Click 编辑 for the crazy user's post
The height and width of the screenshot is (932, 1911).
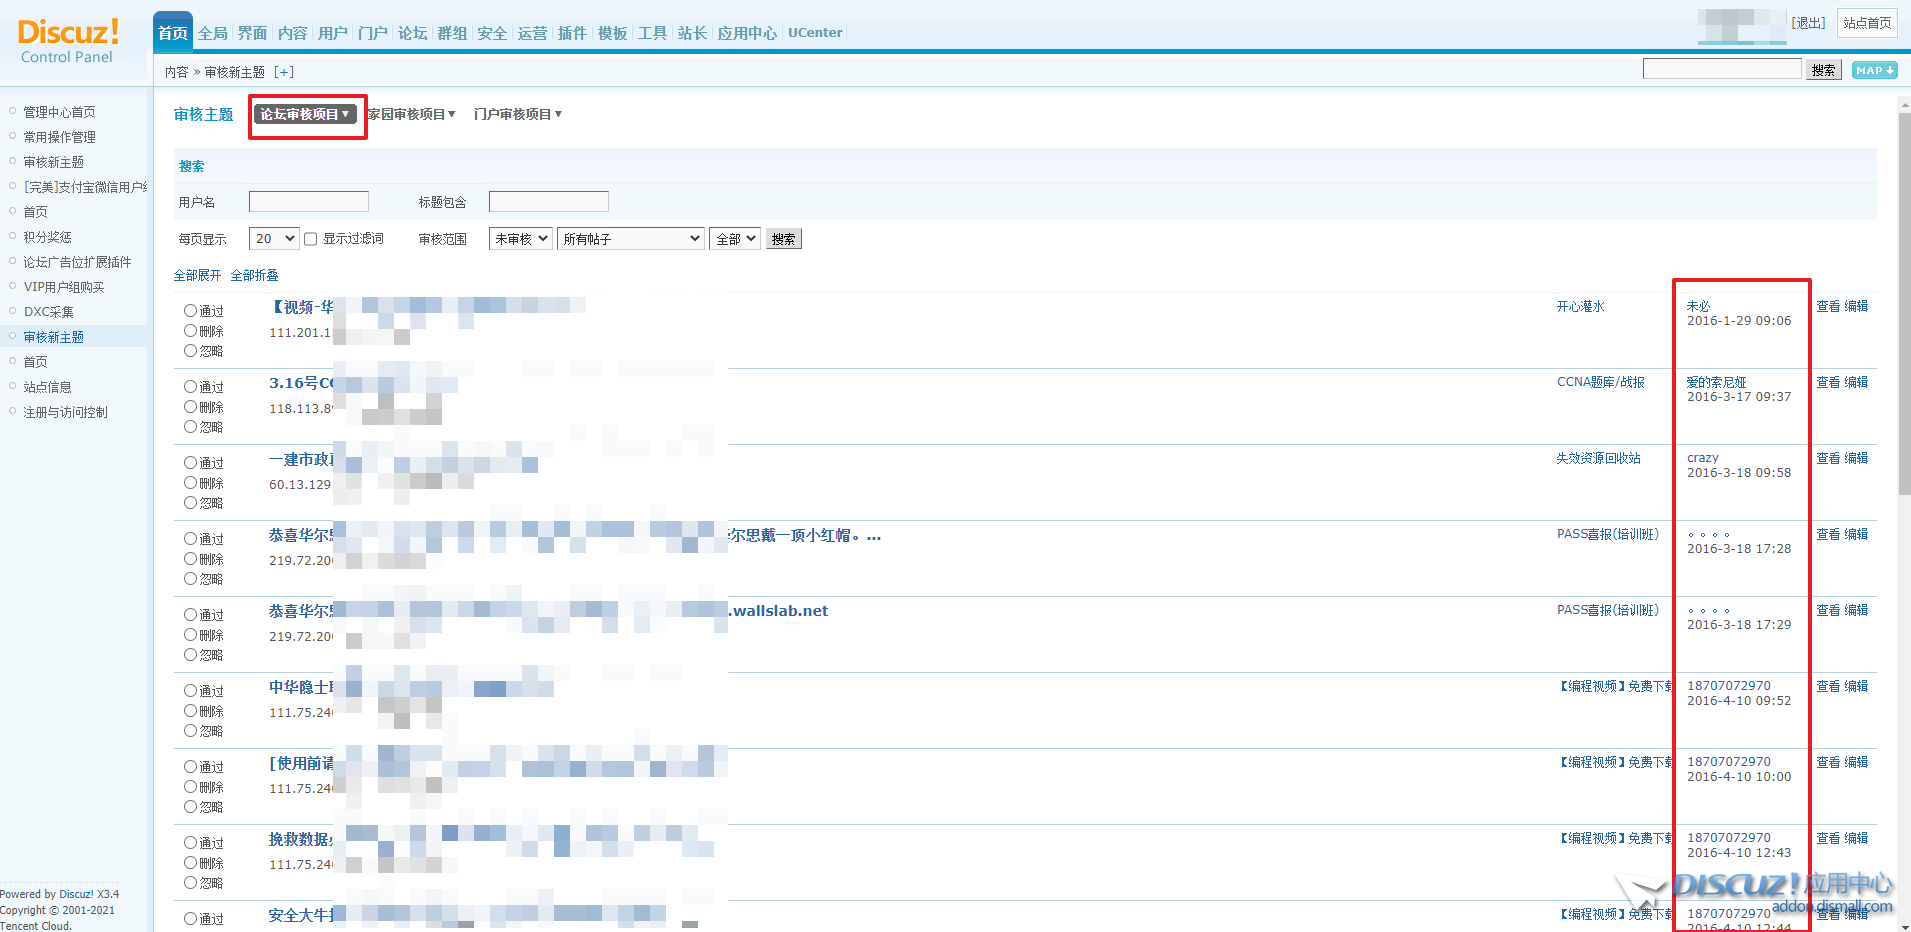pyautogui.click(x=1856, y=458)
